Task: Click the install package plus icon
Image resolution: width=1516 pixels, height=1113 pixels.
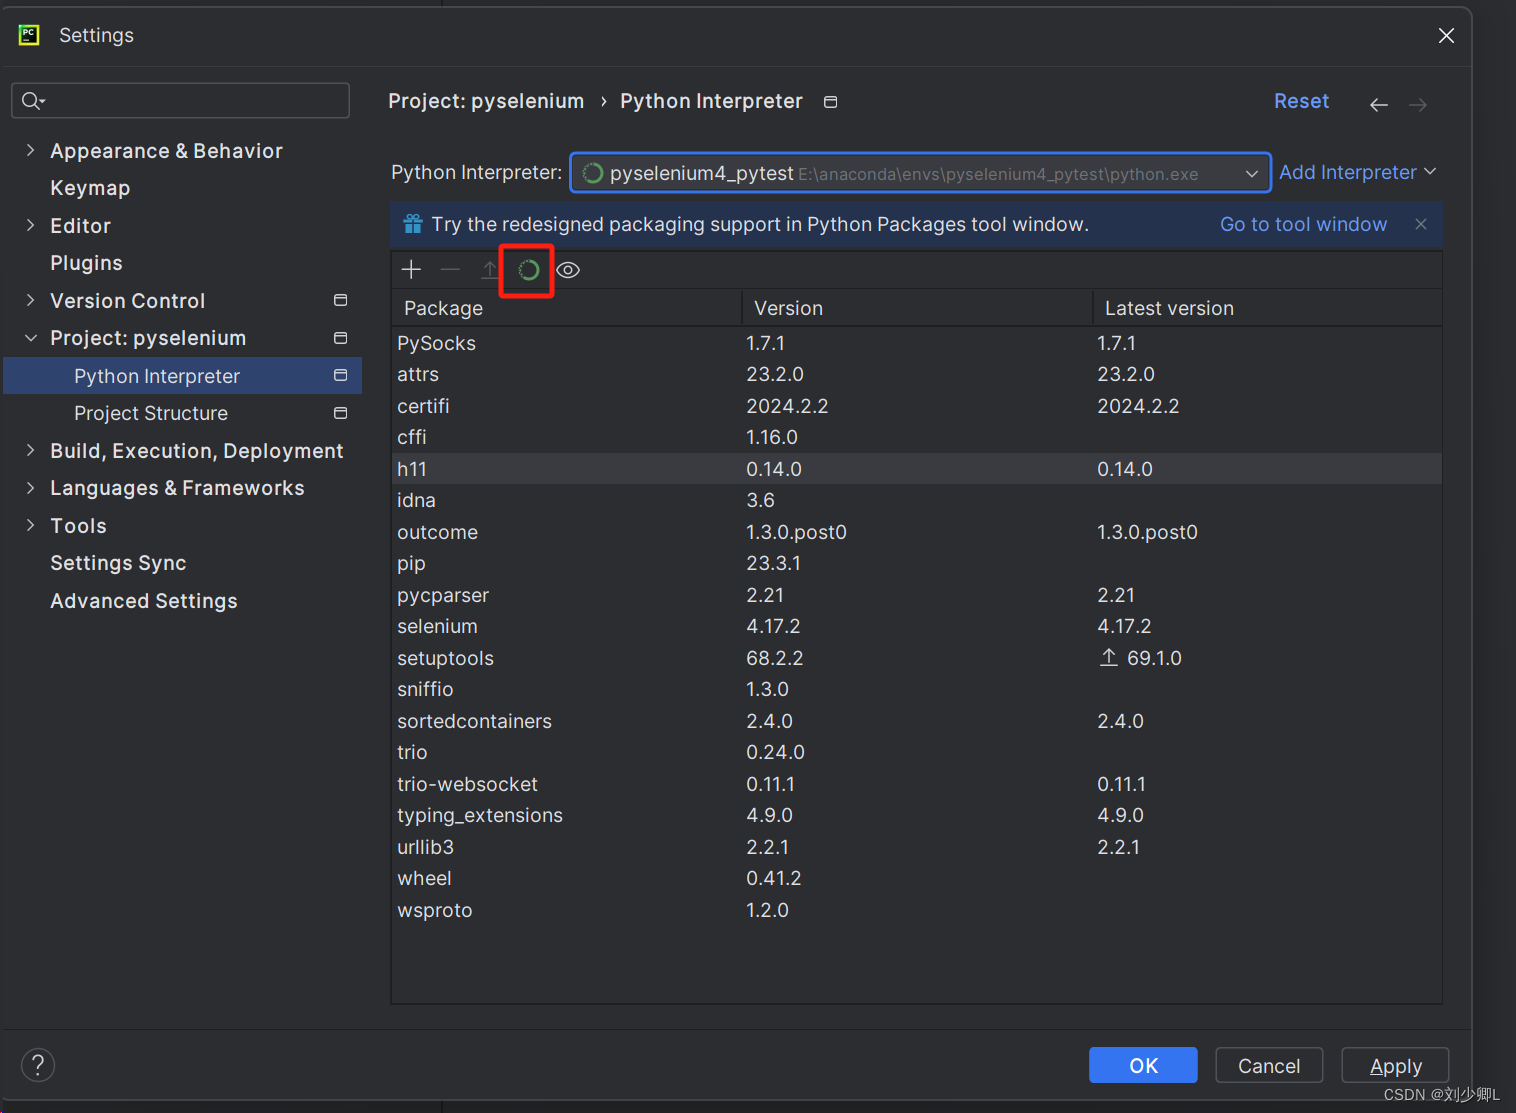Action: [411, 269]
